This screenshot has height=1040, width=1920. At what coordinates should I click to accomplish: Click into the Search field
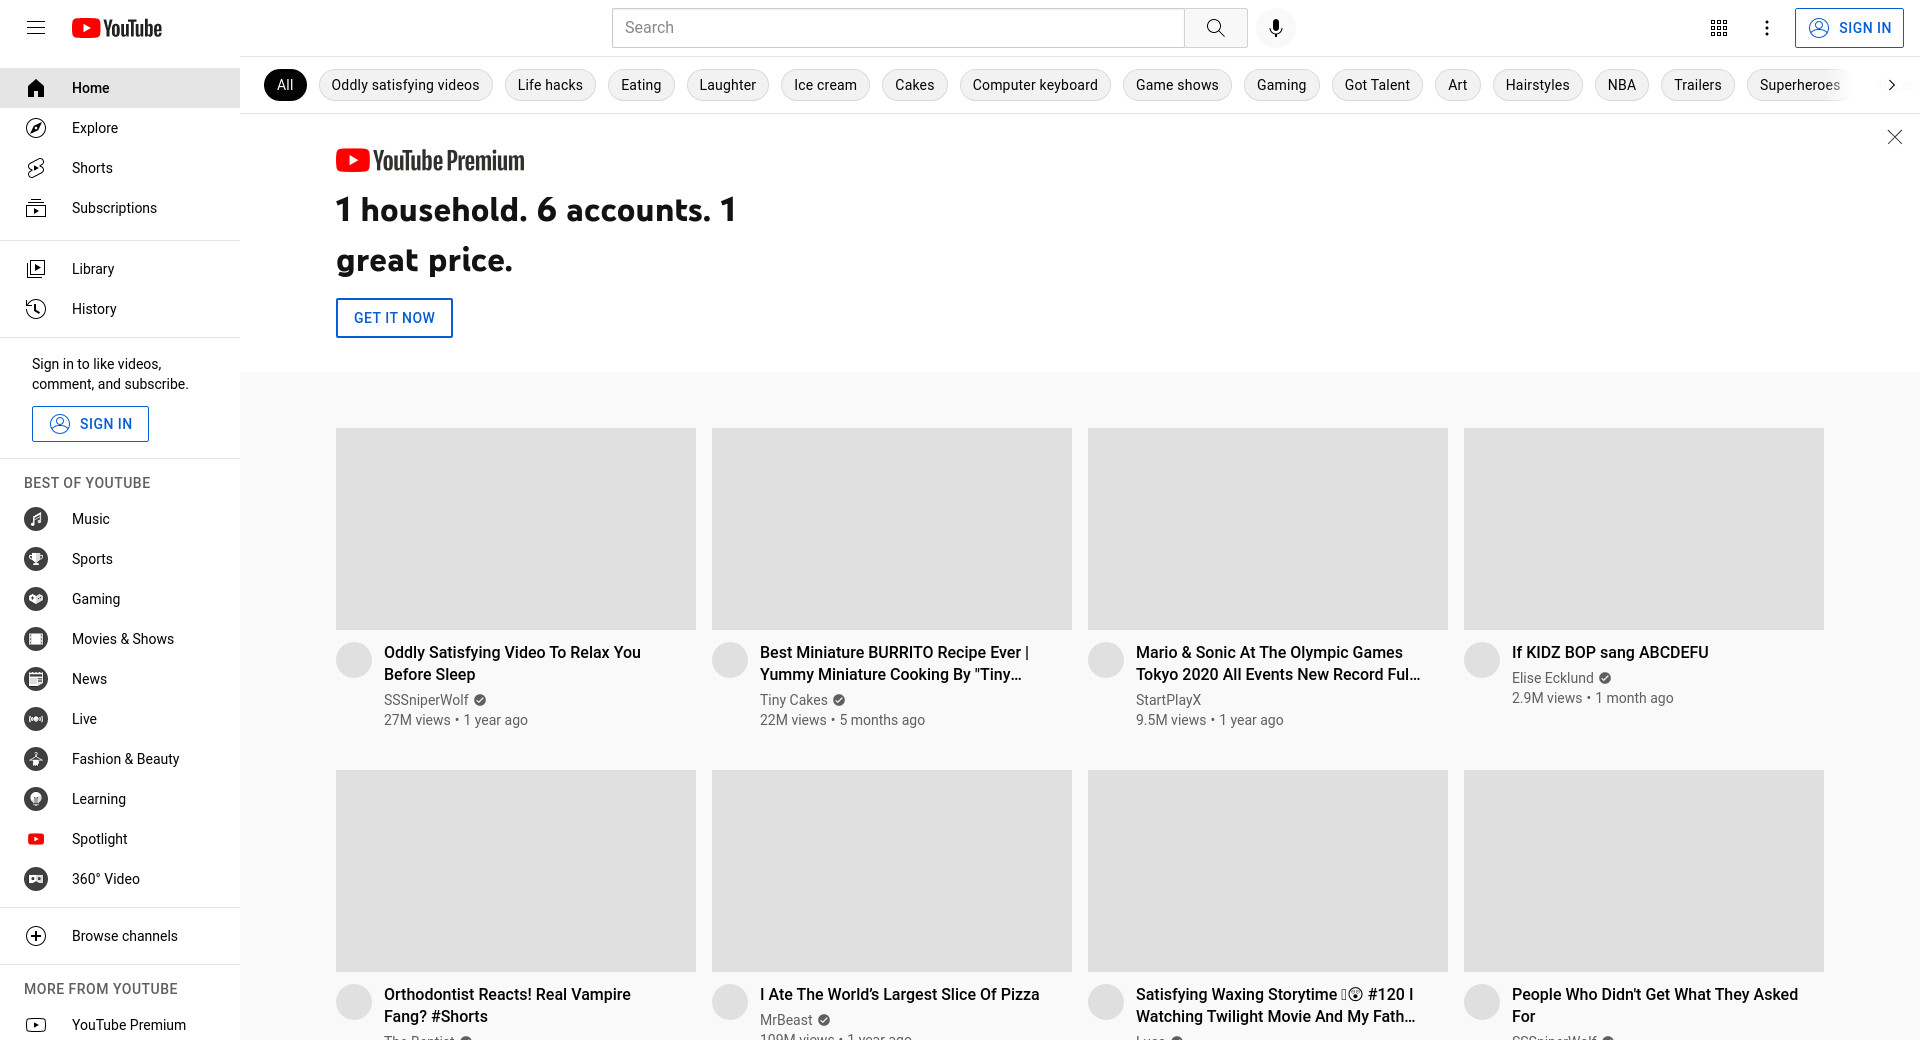pyautogui.click(x=898, y=28)
